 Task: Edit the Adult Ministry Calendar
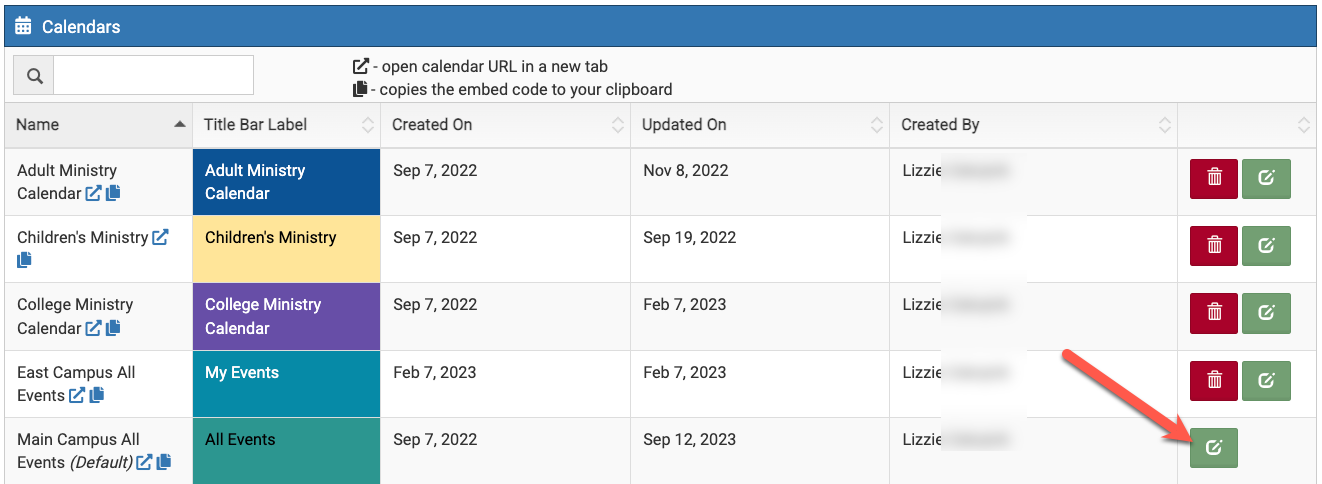pyautogui.click(x=1266, y=178)
